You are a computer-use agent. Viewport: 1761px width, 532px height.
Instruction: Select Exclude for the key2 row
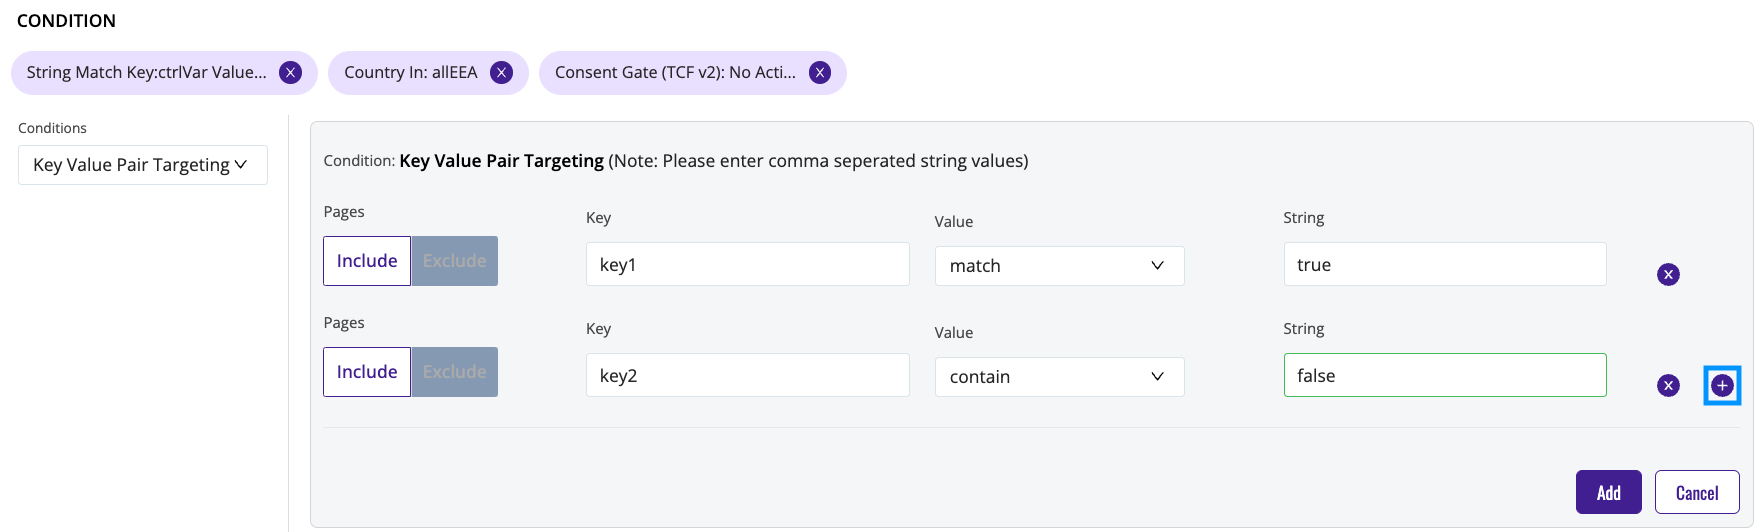tap(454, 372)
